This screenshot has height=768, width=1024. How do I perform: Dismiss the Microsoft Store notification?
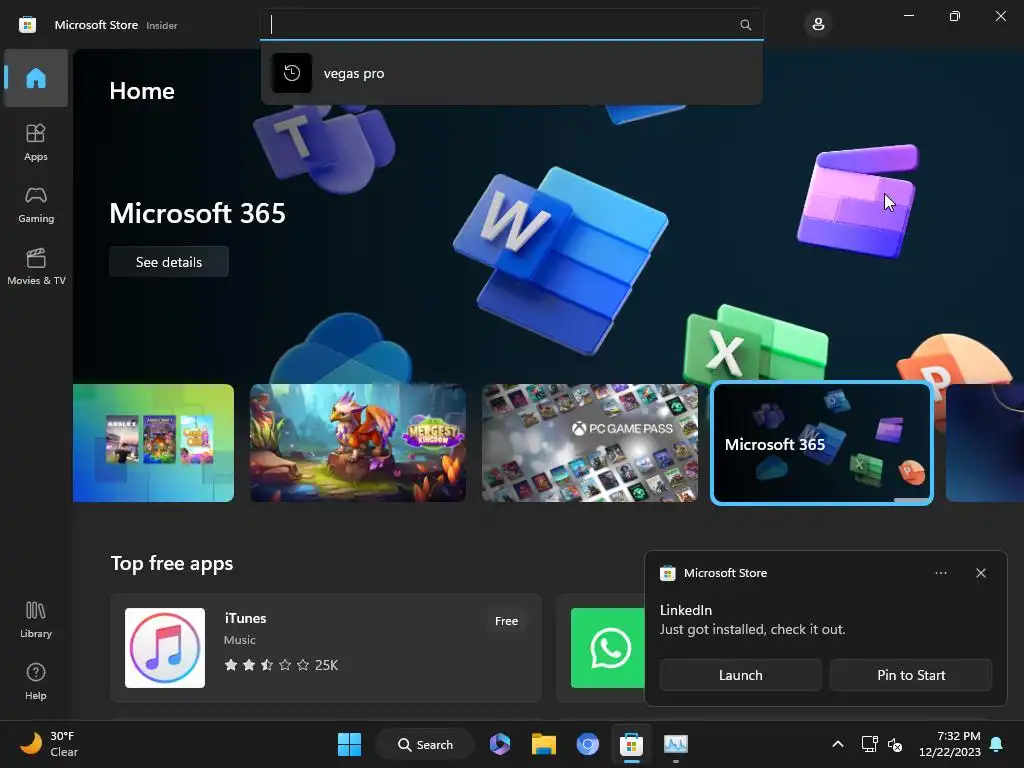pos(981,573)
